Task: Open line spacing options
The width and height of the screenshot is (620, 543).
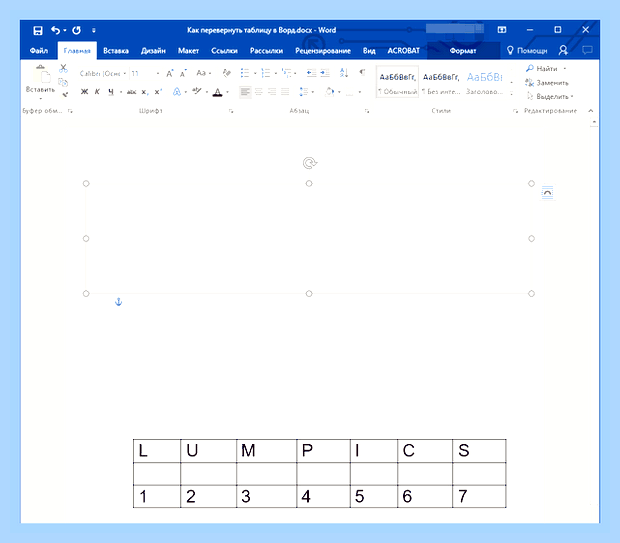Action: click(303, 92)
